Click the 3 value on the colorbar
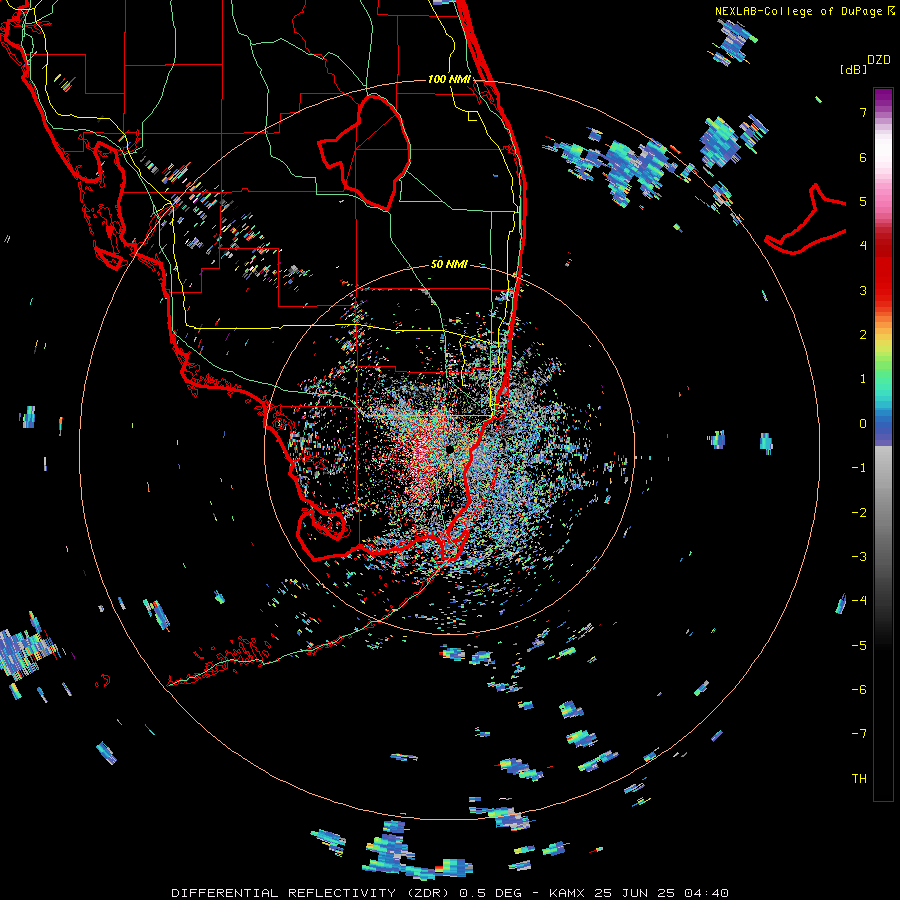The width and height of the screenshot is (900, 900). click(x=863, y=290)
